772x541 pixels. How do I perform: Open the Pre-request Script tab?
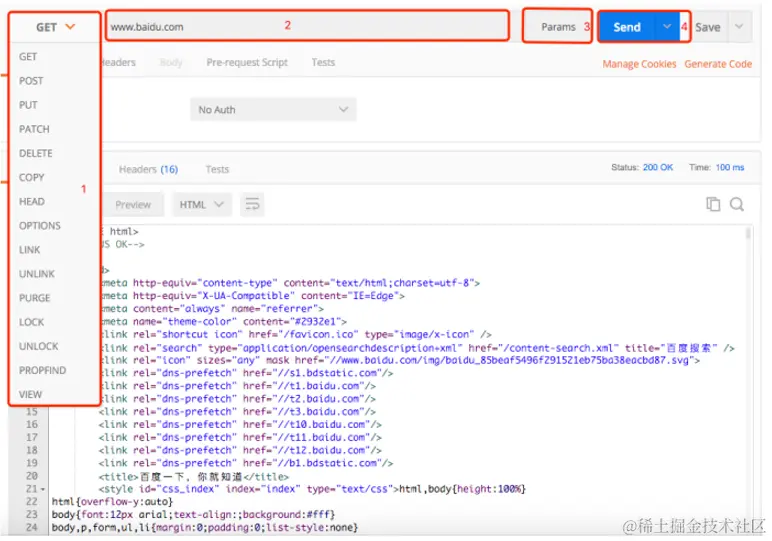(x=247, y=63)
